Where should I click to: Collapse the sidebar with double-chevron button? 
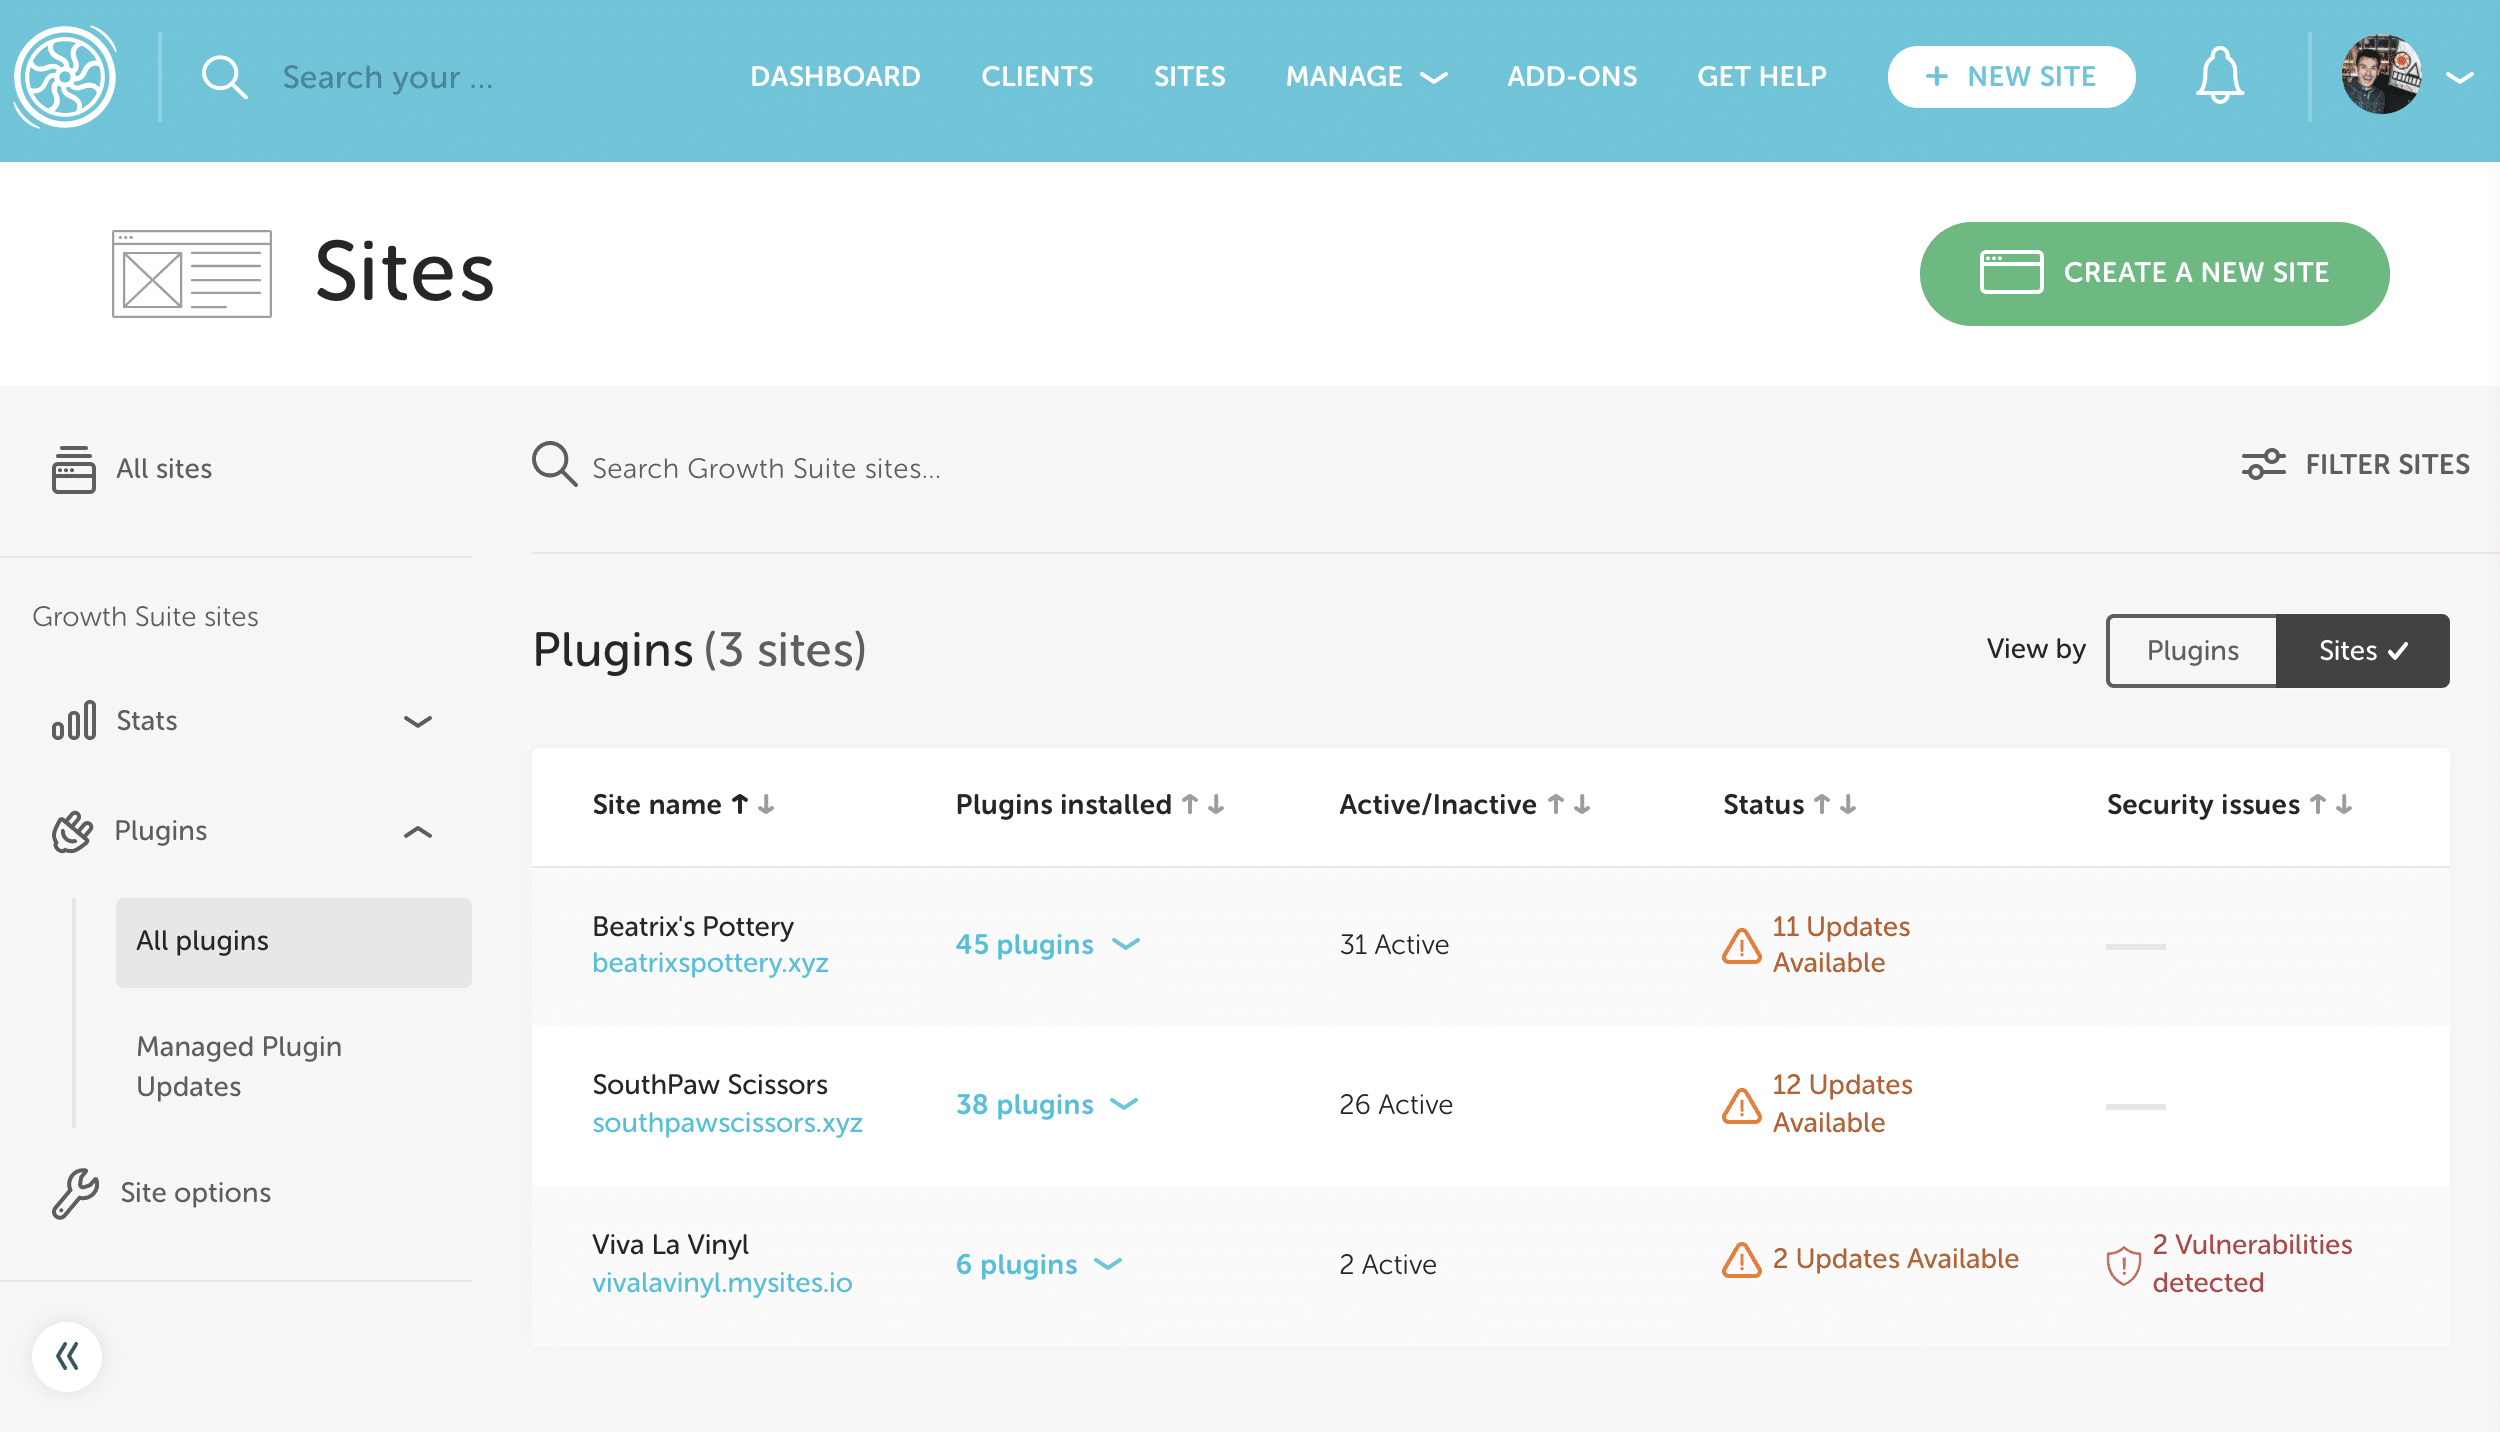[x=67, y=1356]
